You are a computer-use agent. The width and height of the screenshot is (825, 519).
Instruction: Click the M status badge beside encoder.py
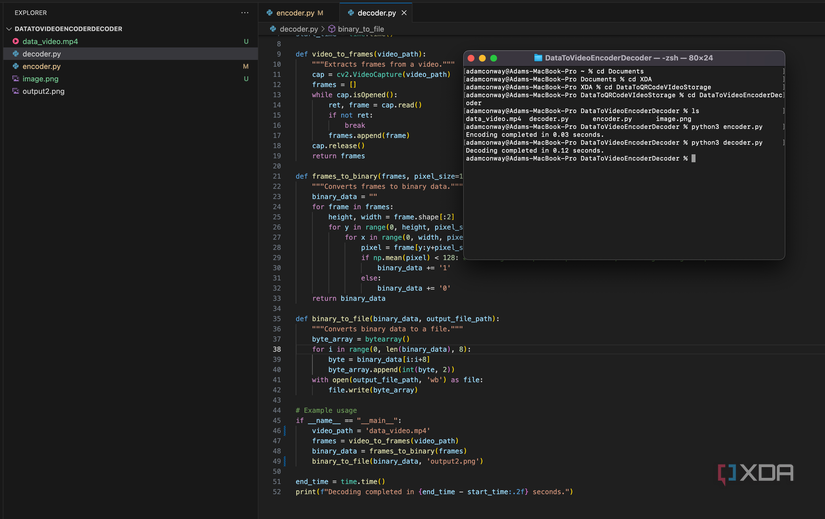pos(246,66)
